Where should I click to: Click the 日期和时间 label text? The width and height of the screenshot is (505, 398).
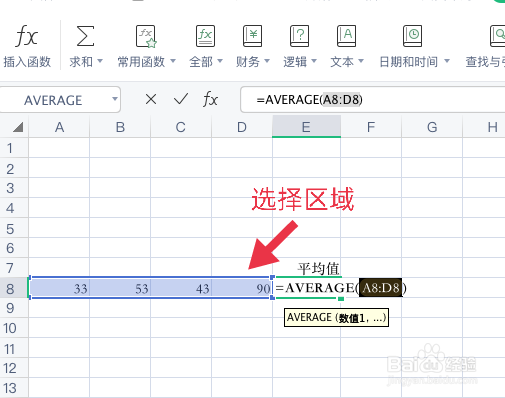pos(409,62)
